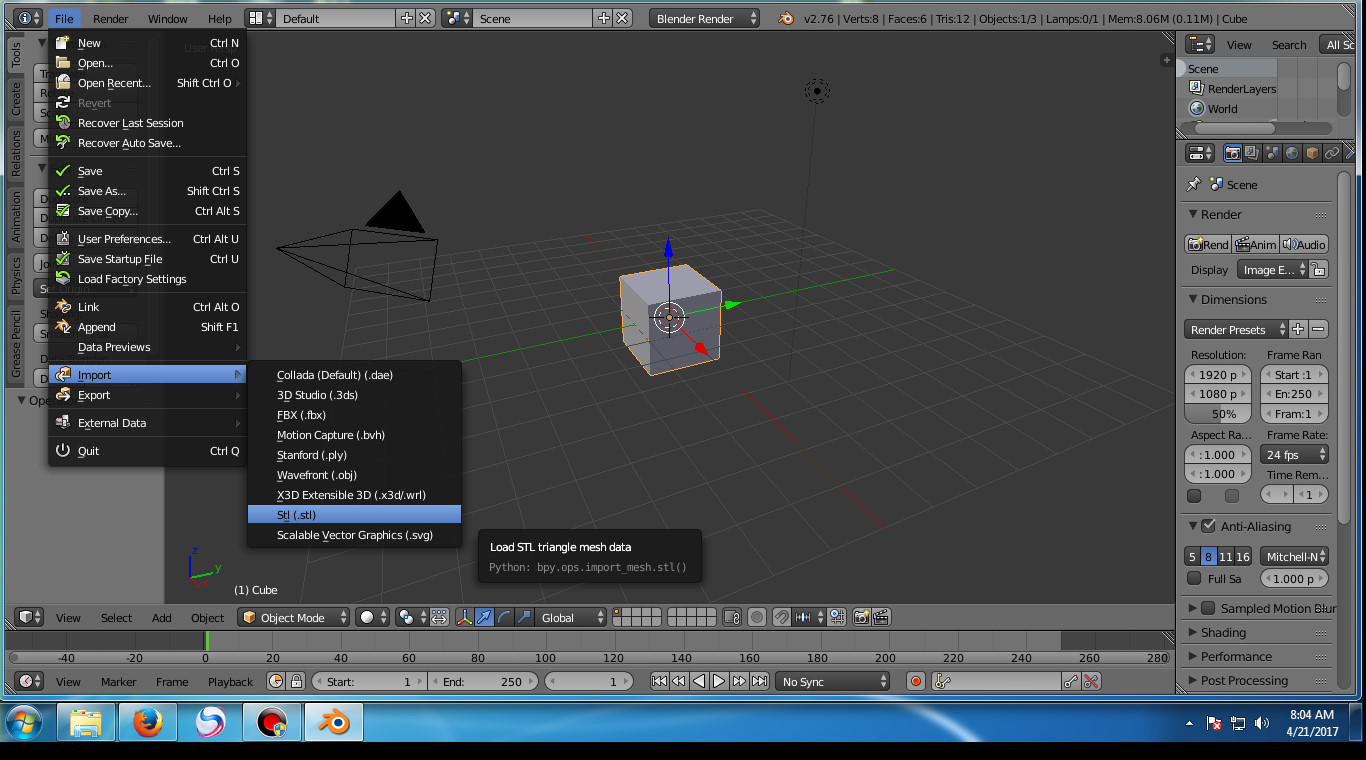Click the already active 8 samples toggle
The height and width of the screenshot is (760, 1366).
[x=1209, y=557]
